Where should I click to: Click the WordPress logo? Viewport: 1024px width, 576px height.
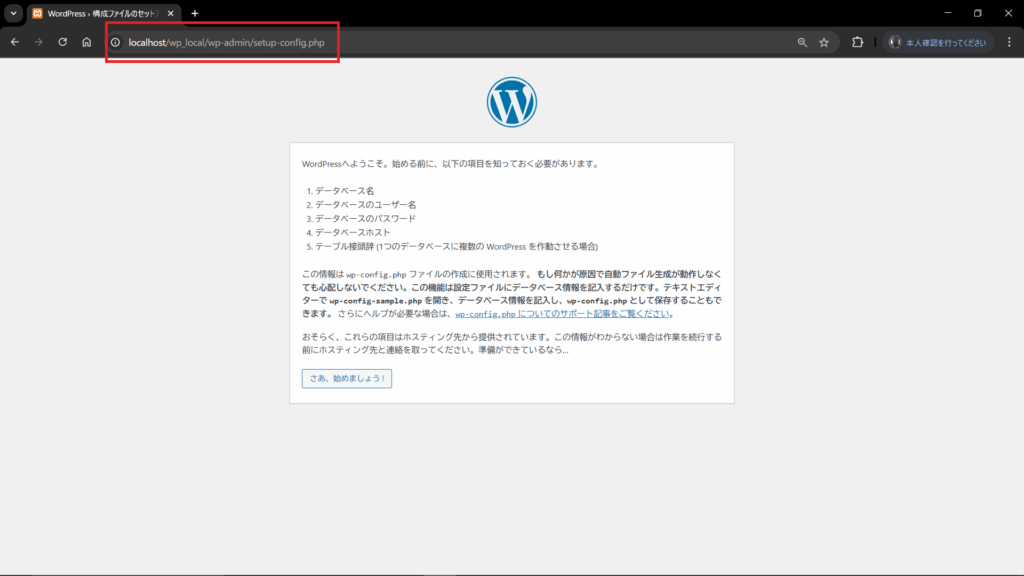coord(512,102)
